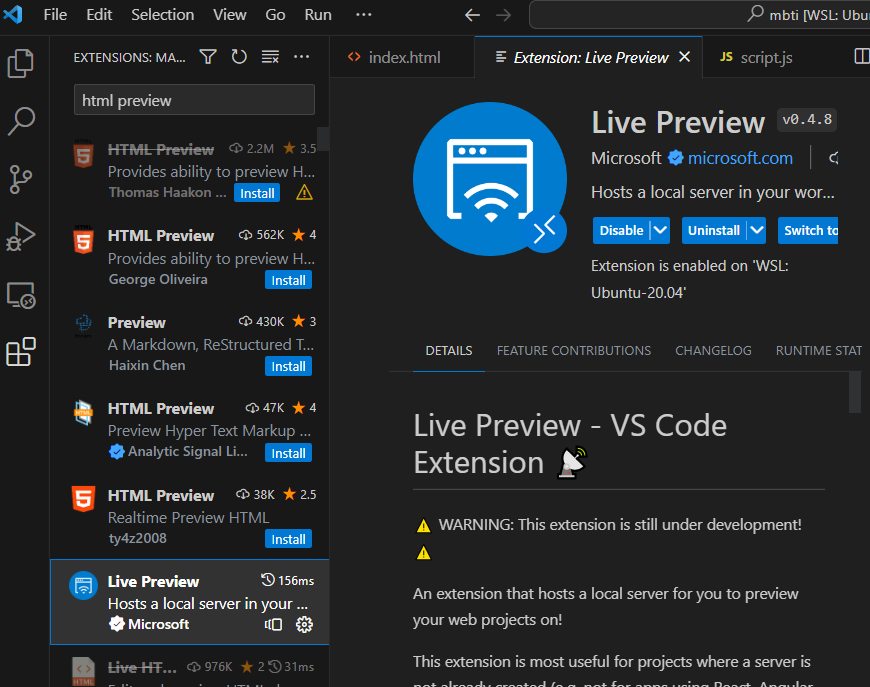Select the FEATURE CONTRIBUTIONS tab

(574, 351)
